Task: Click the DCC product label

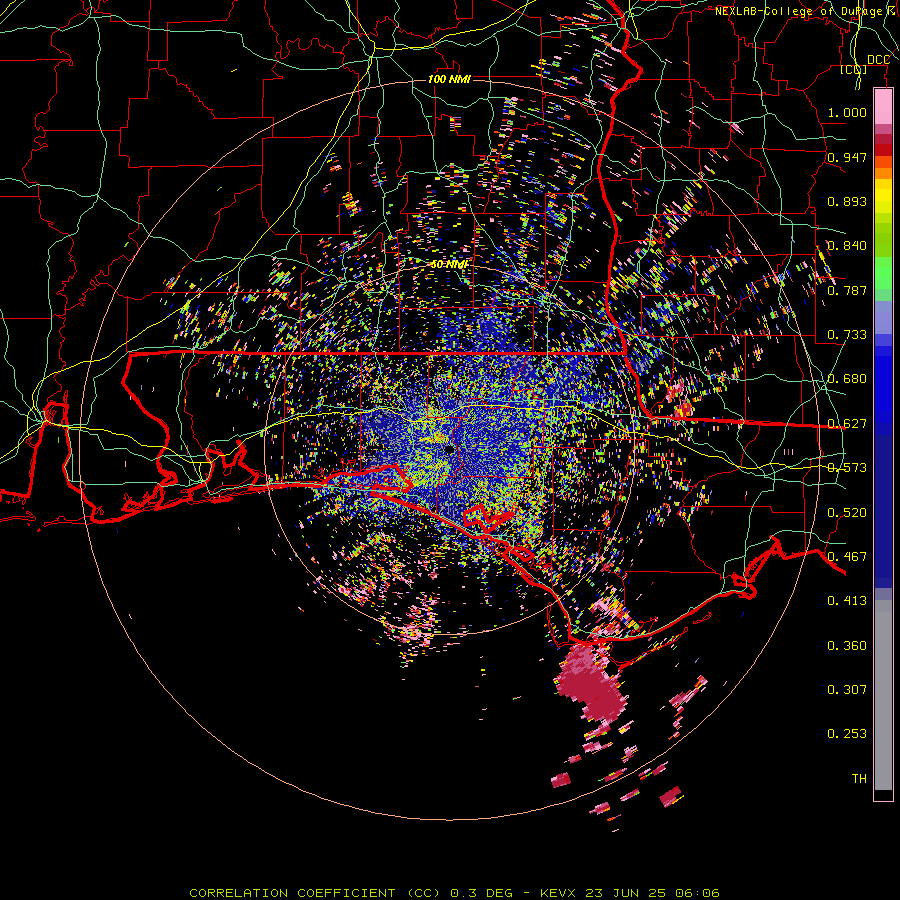Action: pos(878,60)
